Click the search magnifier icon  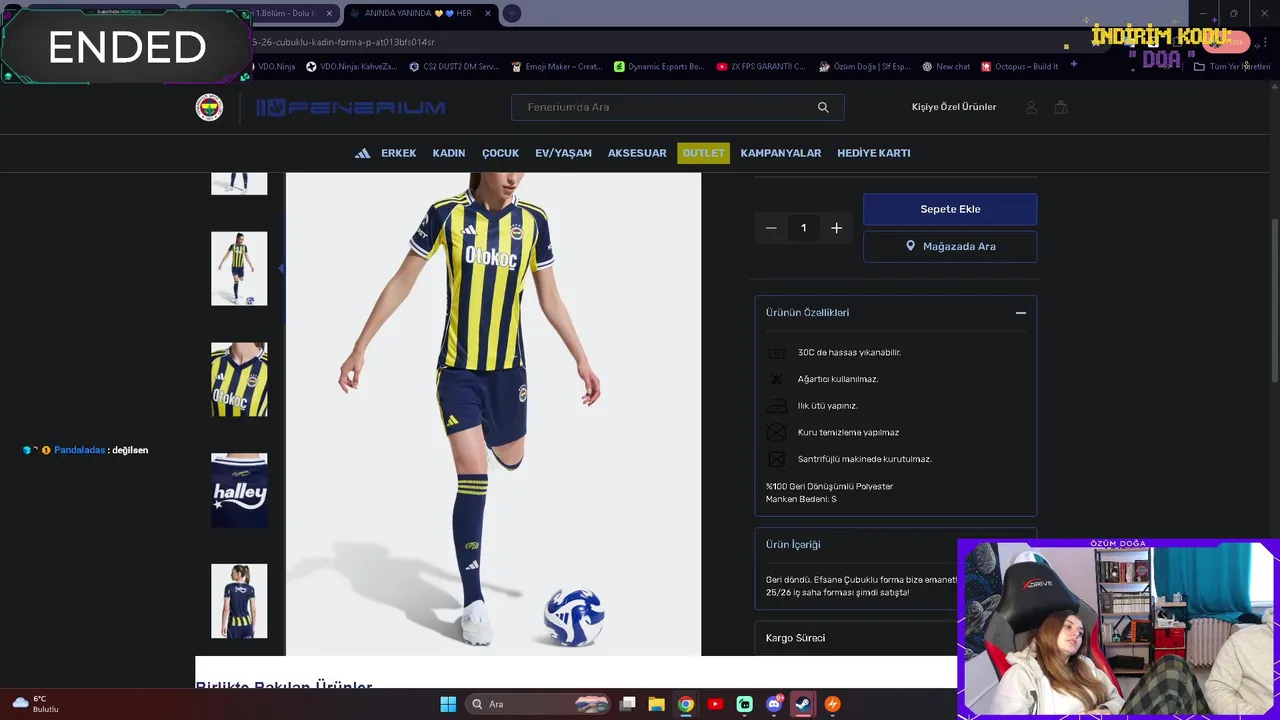pos(823,107)
